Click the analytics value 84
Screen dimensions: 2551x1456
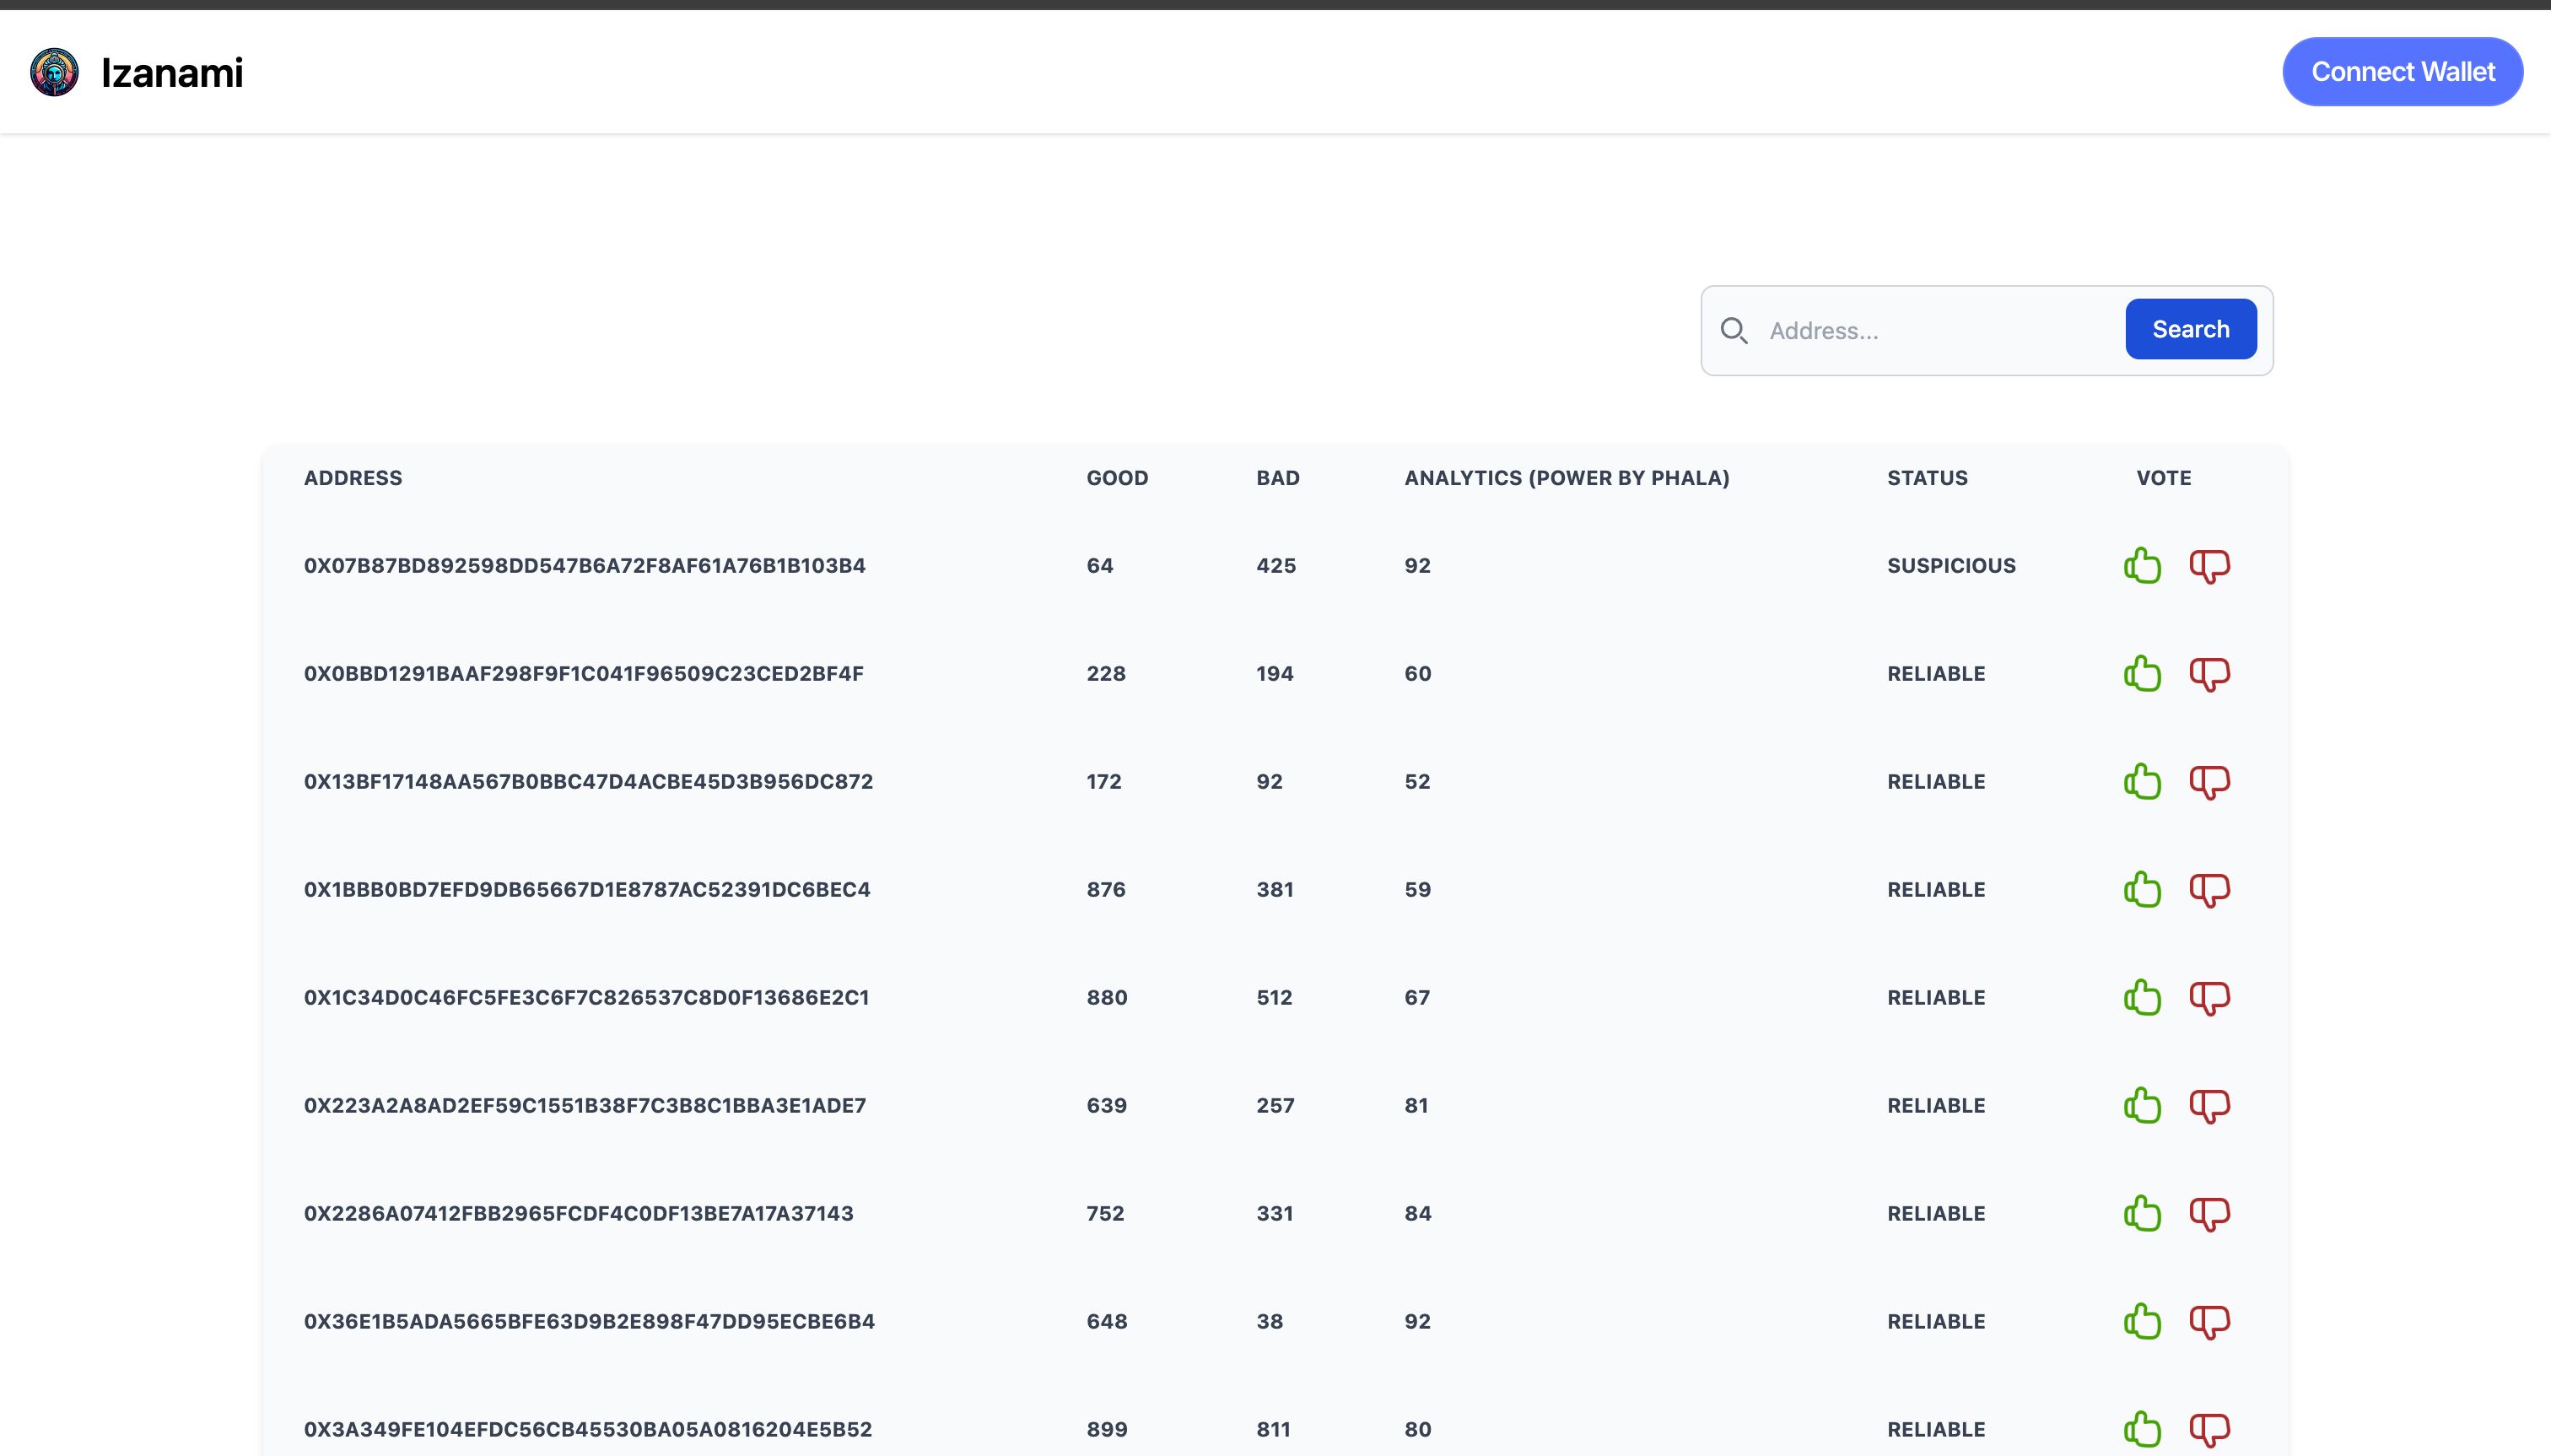point(1418,1214)
